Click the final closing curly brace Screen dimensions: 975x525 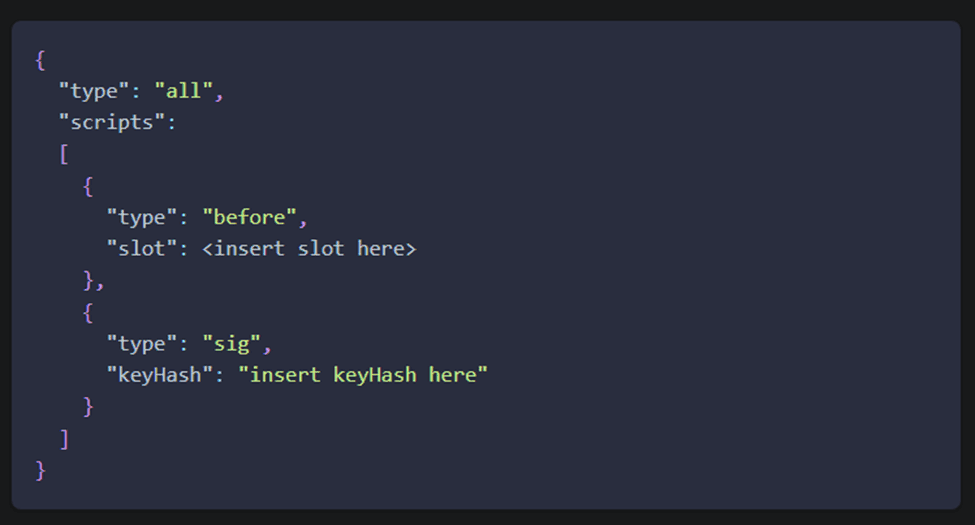click(40, 470)
